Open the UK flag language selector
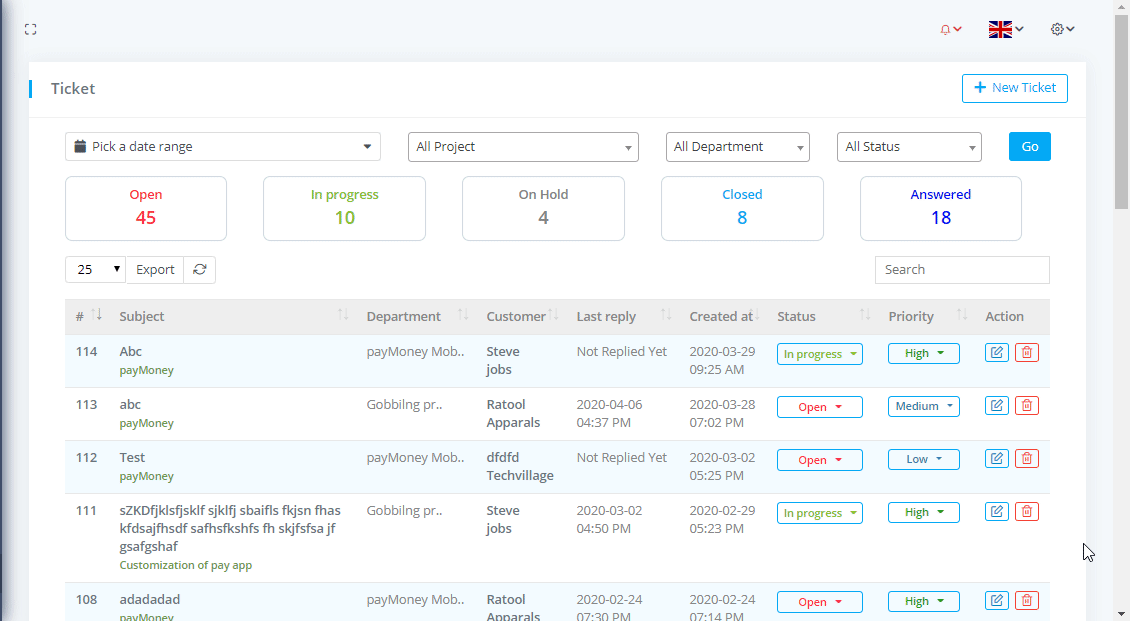The image size is (1130, 621). (x=1005, y=30)
